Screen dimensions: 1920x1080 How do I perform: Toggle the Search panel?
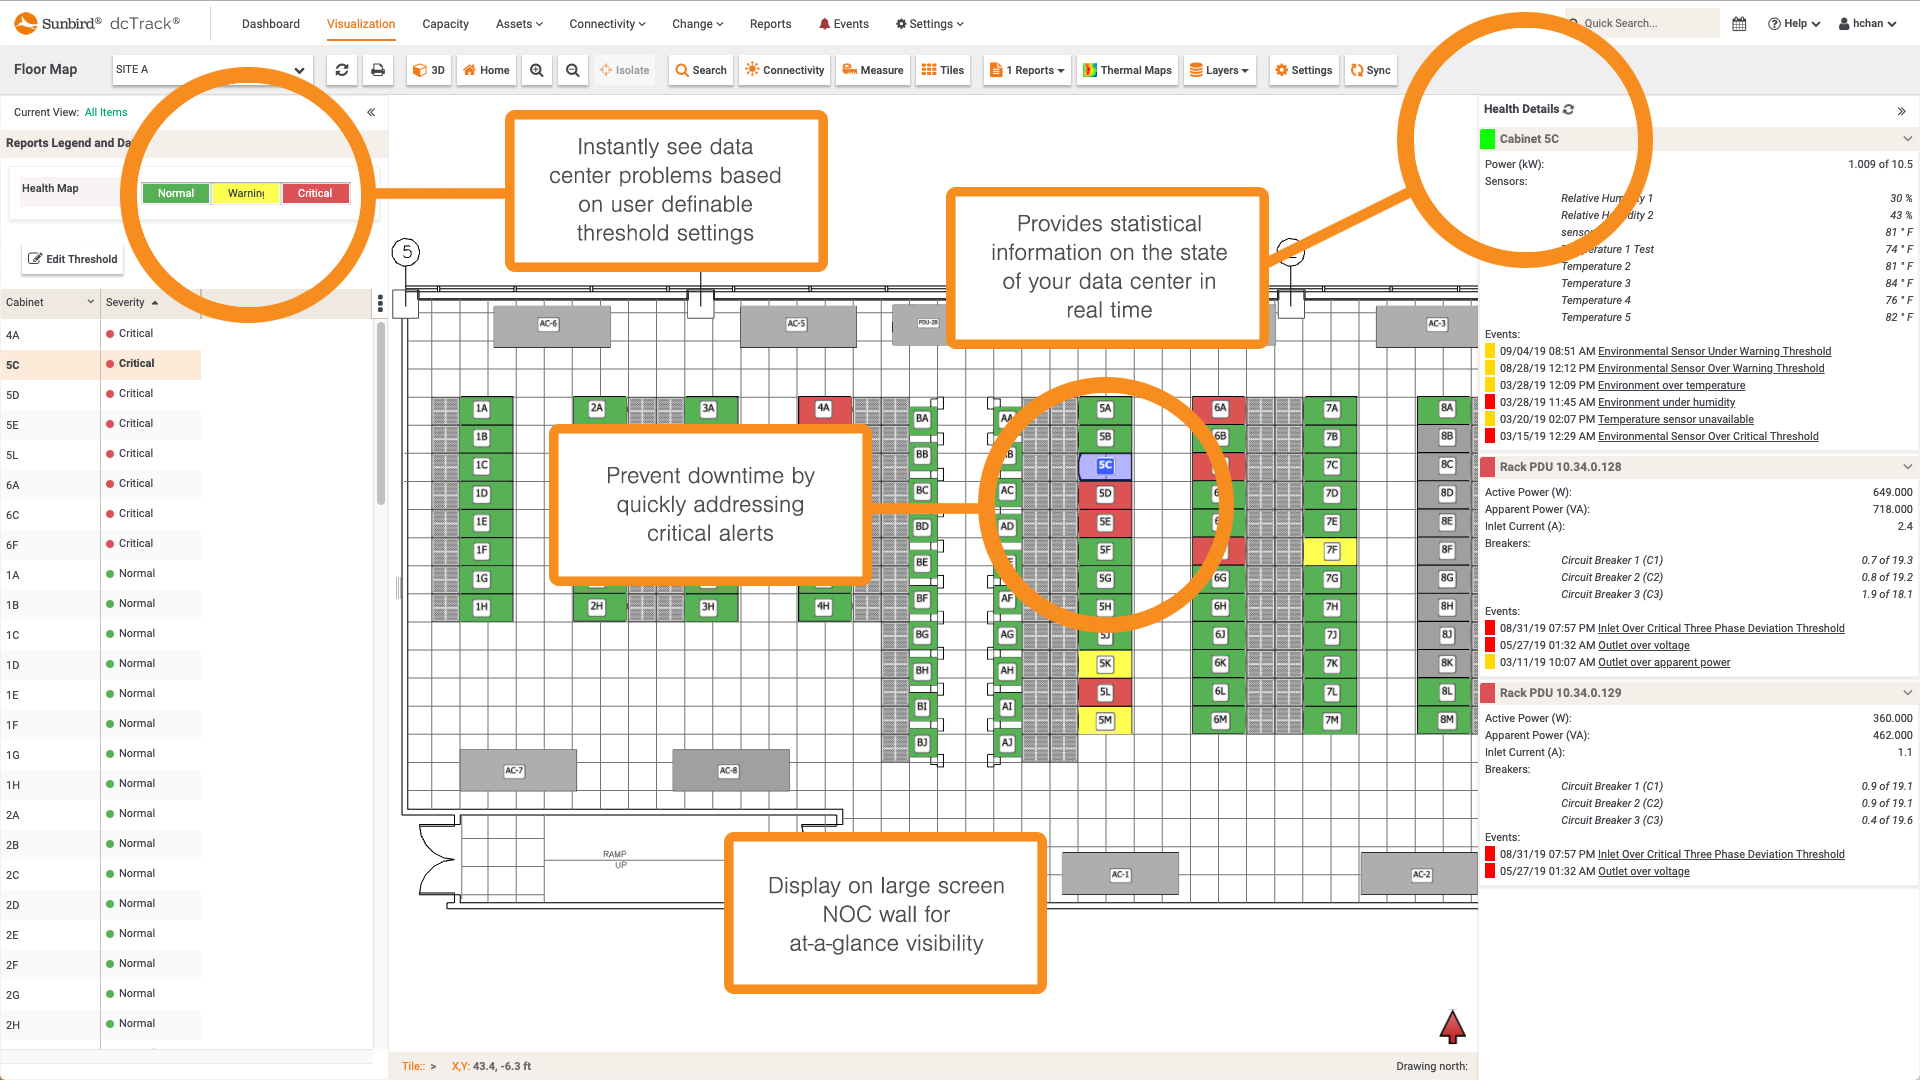[700, 70]
